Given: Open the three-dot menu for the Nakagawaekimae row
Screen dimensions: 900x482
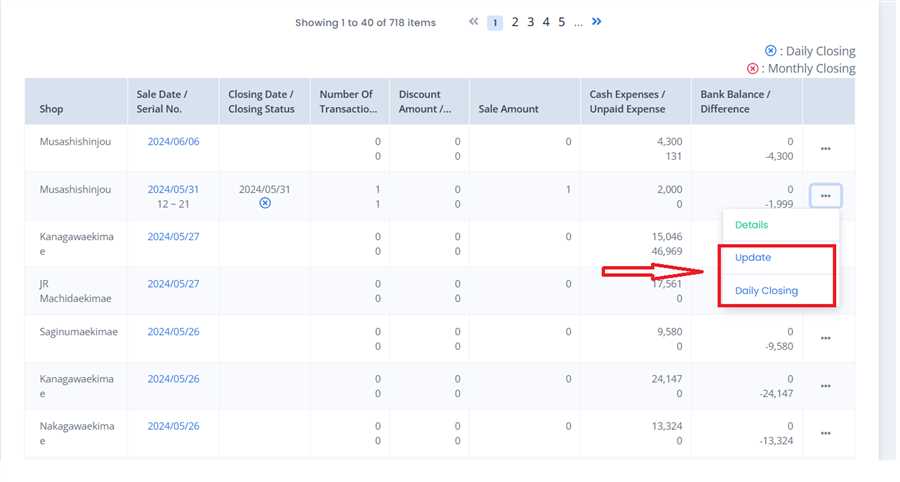Looking at the screenshot, I should (x=825, y=433).
